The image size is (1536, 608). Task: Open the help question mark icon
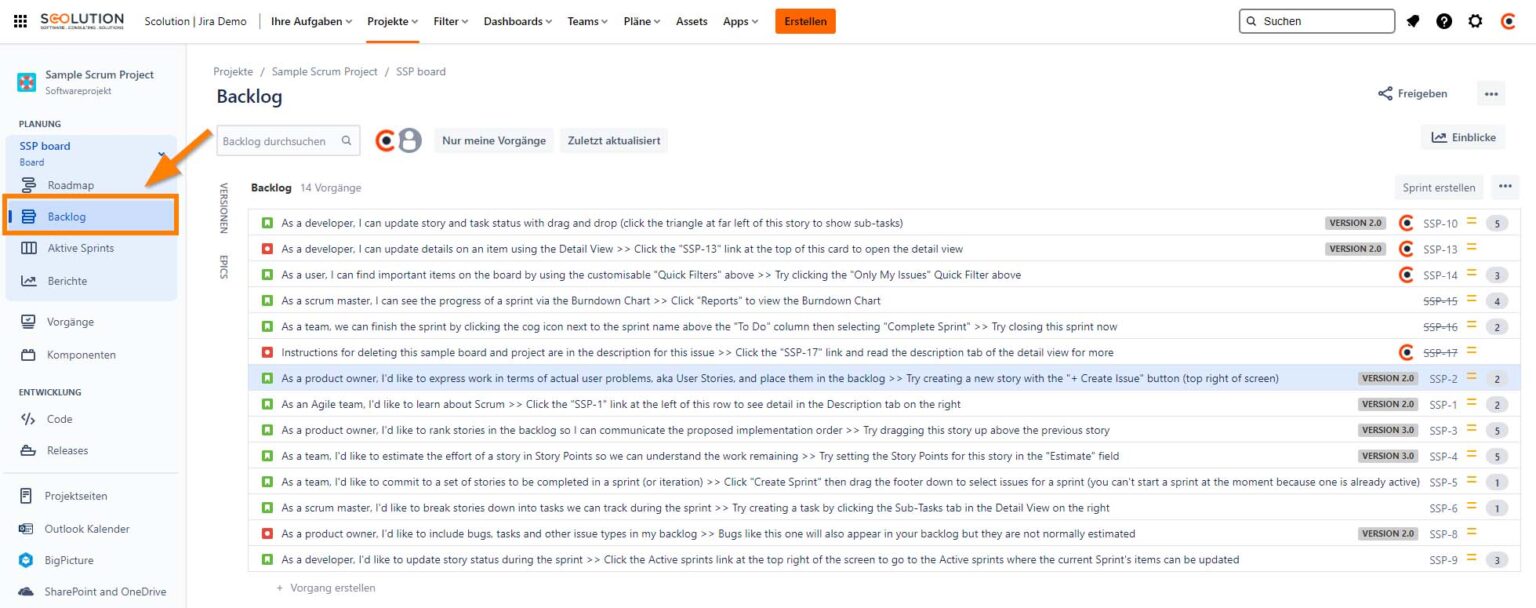pyautogui.click(x=1444, y=21)
